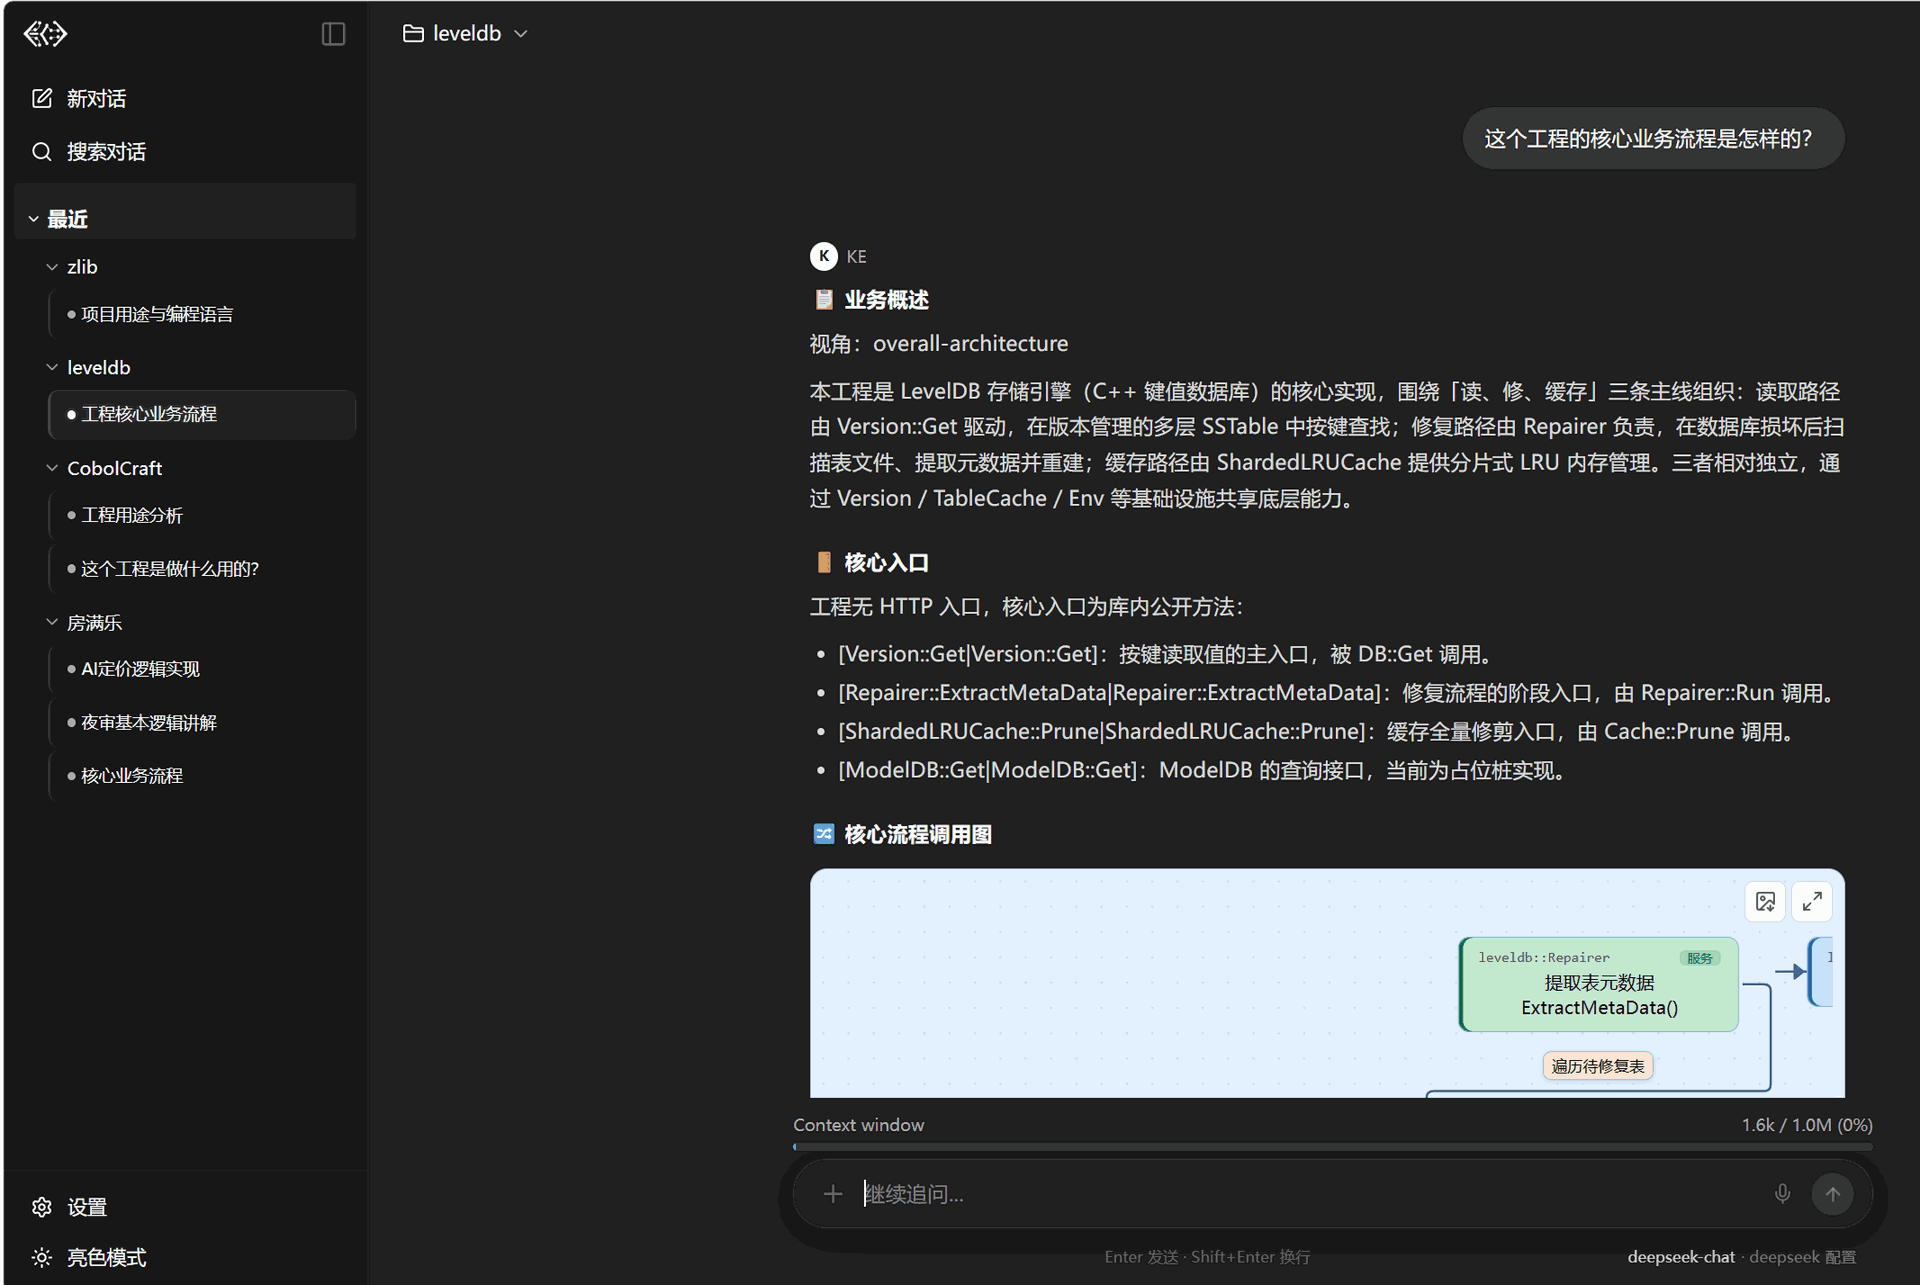Click the [ShardedLRUCache::Prune|ShardedLRUCache::Prune] reference
Image resolution: width=1920 pixels, height=1285 pixels.
1103,731
